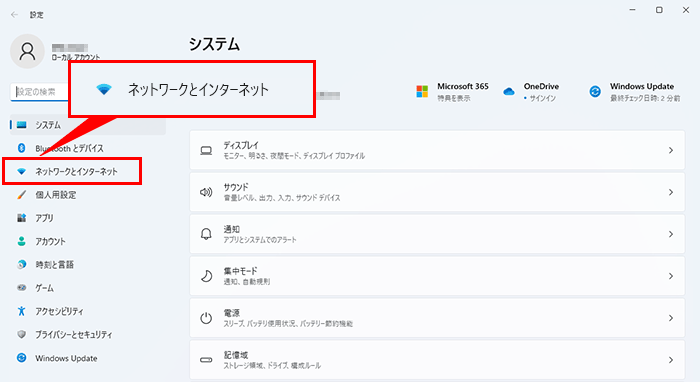700x382 pixels.
Task: Click the 設定の検索 search field
Action: click(39, 92)
